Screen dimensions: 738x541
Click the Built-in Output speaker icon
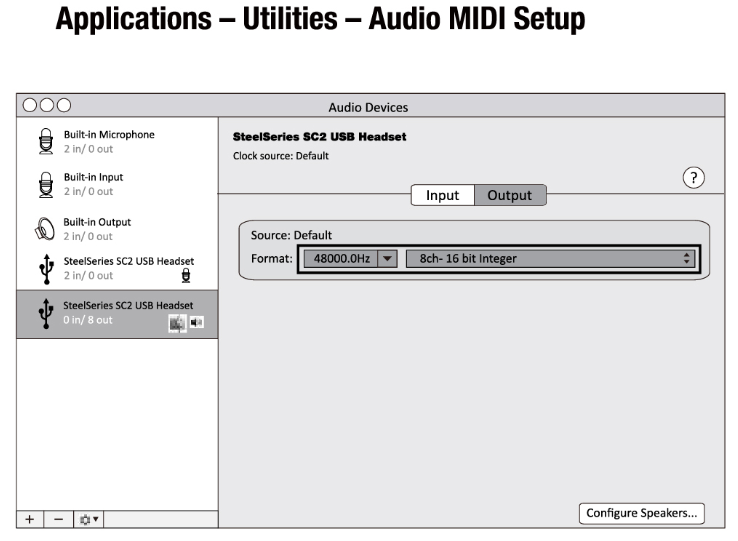(45, 229)
